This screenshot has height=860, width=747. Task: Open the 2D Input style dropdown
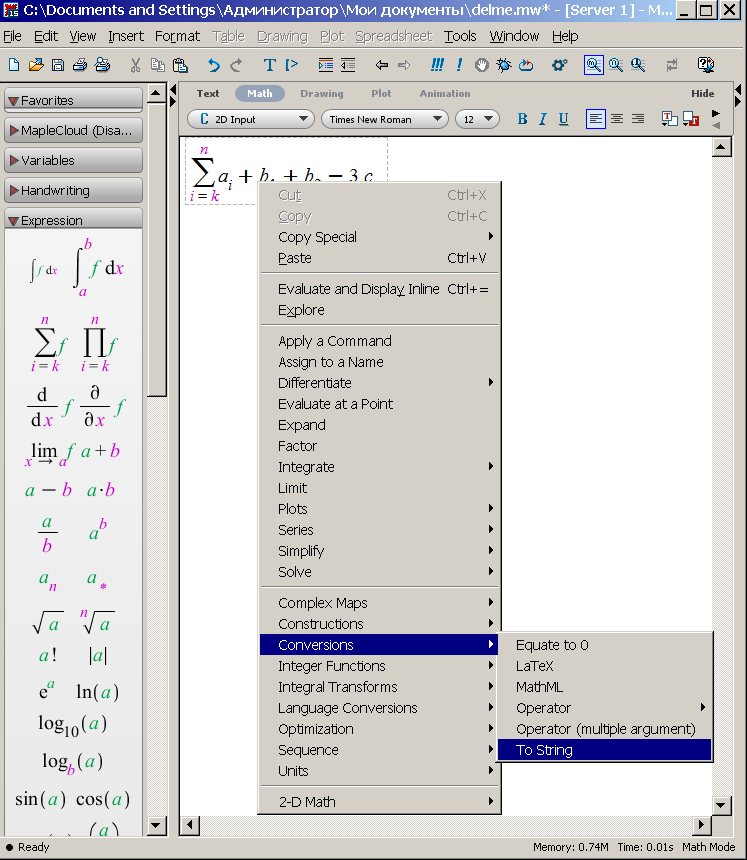pyautogui.click(x=251, y=119)
